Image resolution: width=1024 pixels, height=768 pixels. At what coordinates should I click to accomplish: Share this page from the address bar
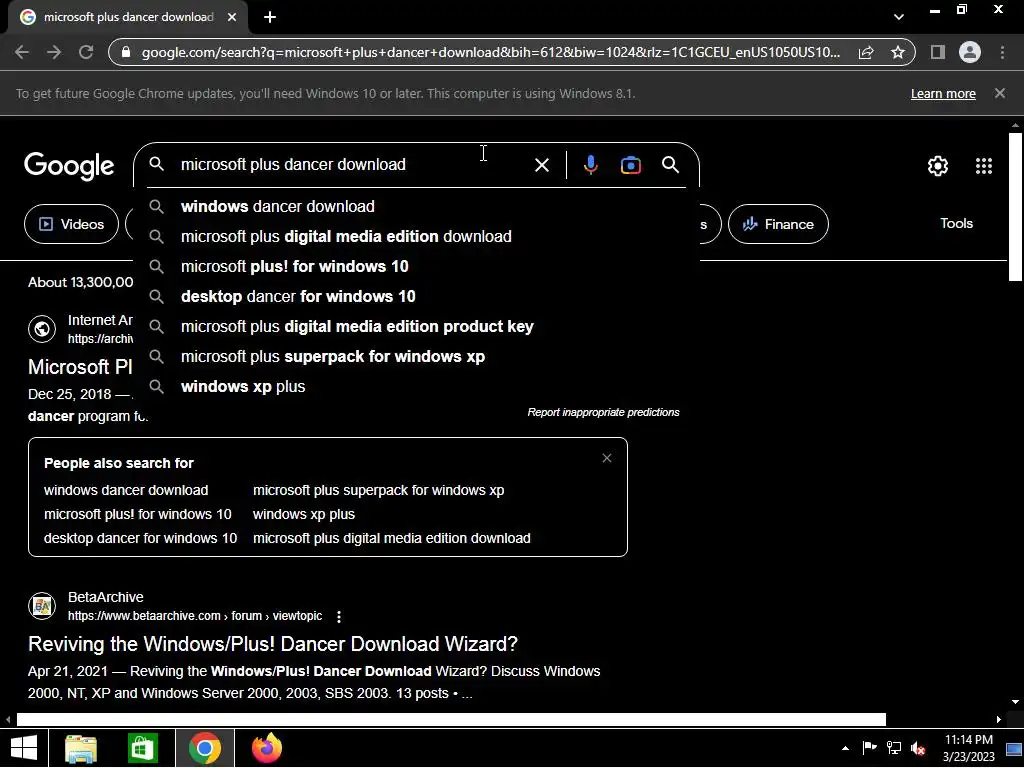pyautogui.click(x=866, y=52)
